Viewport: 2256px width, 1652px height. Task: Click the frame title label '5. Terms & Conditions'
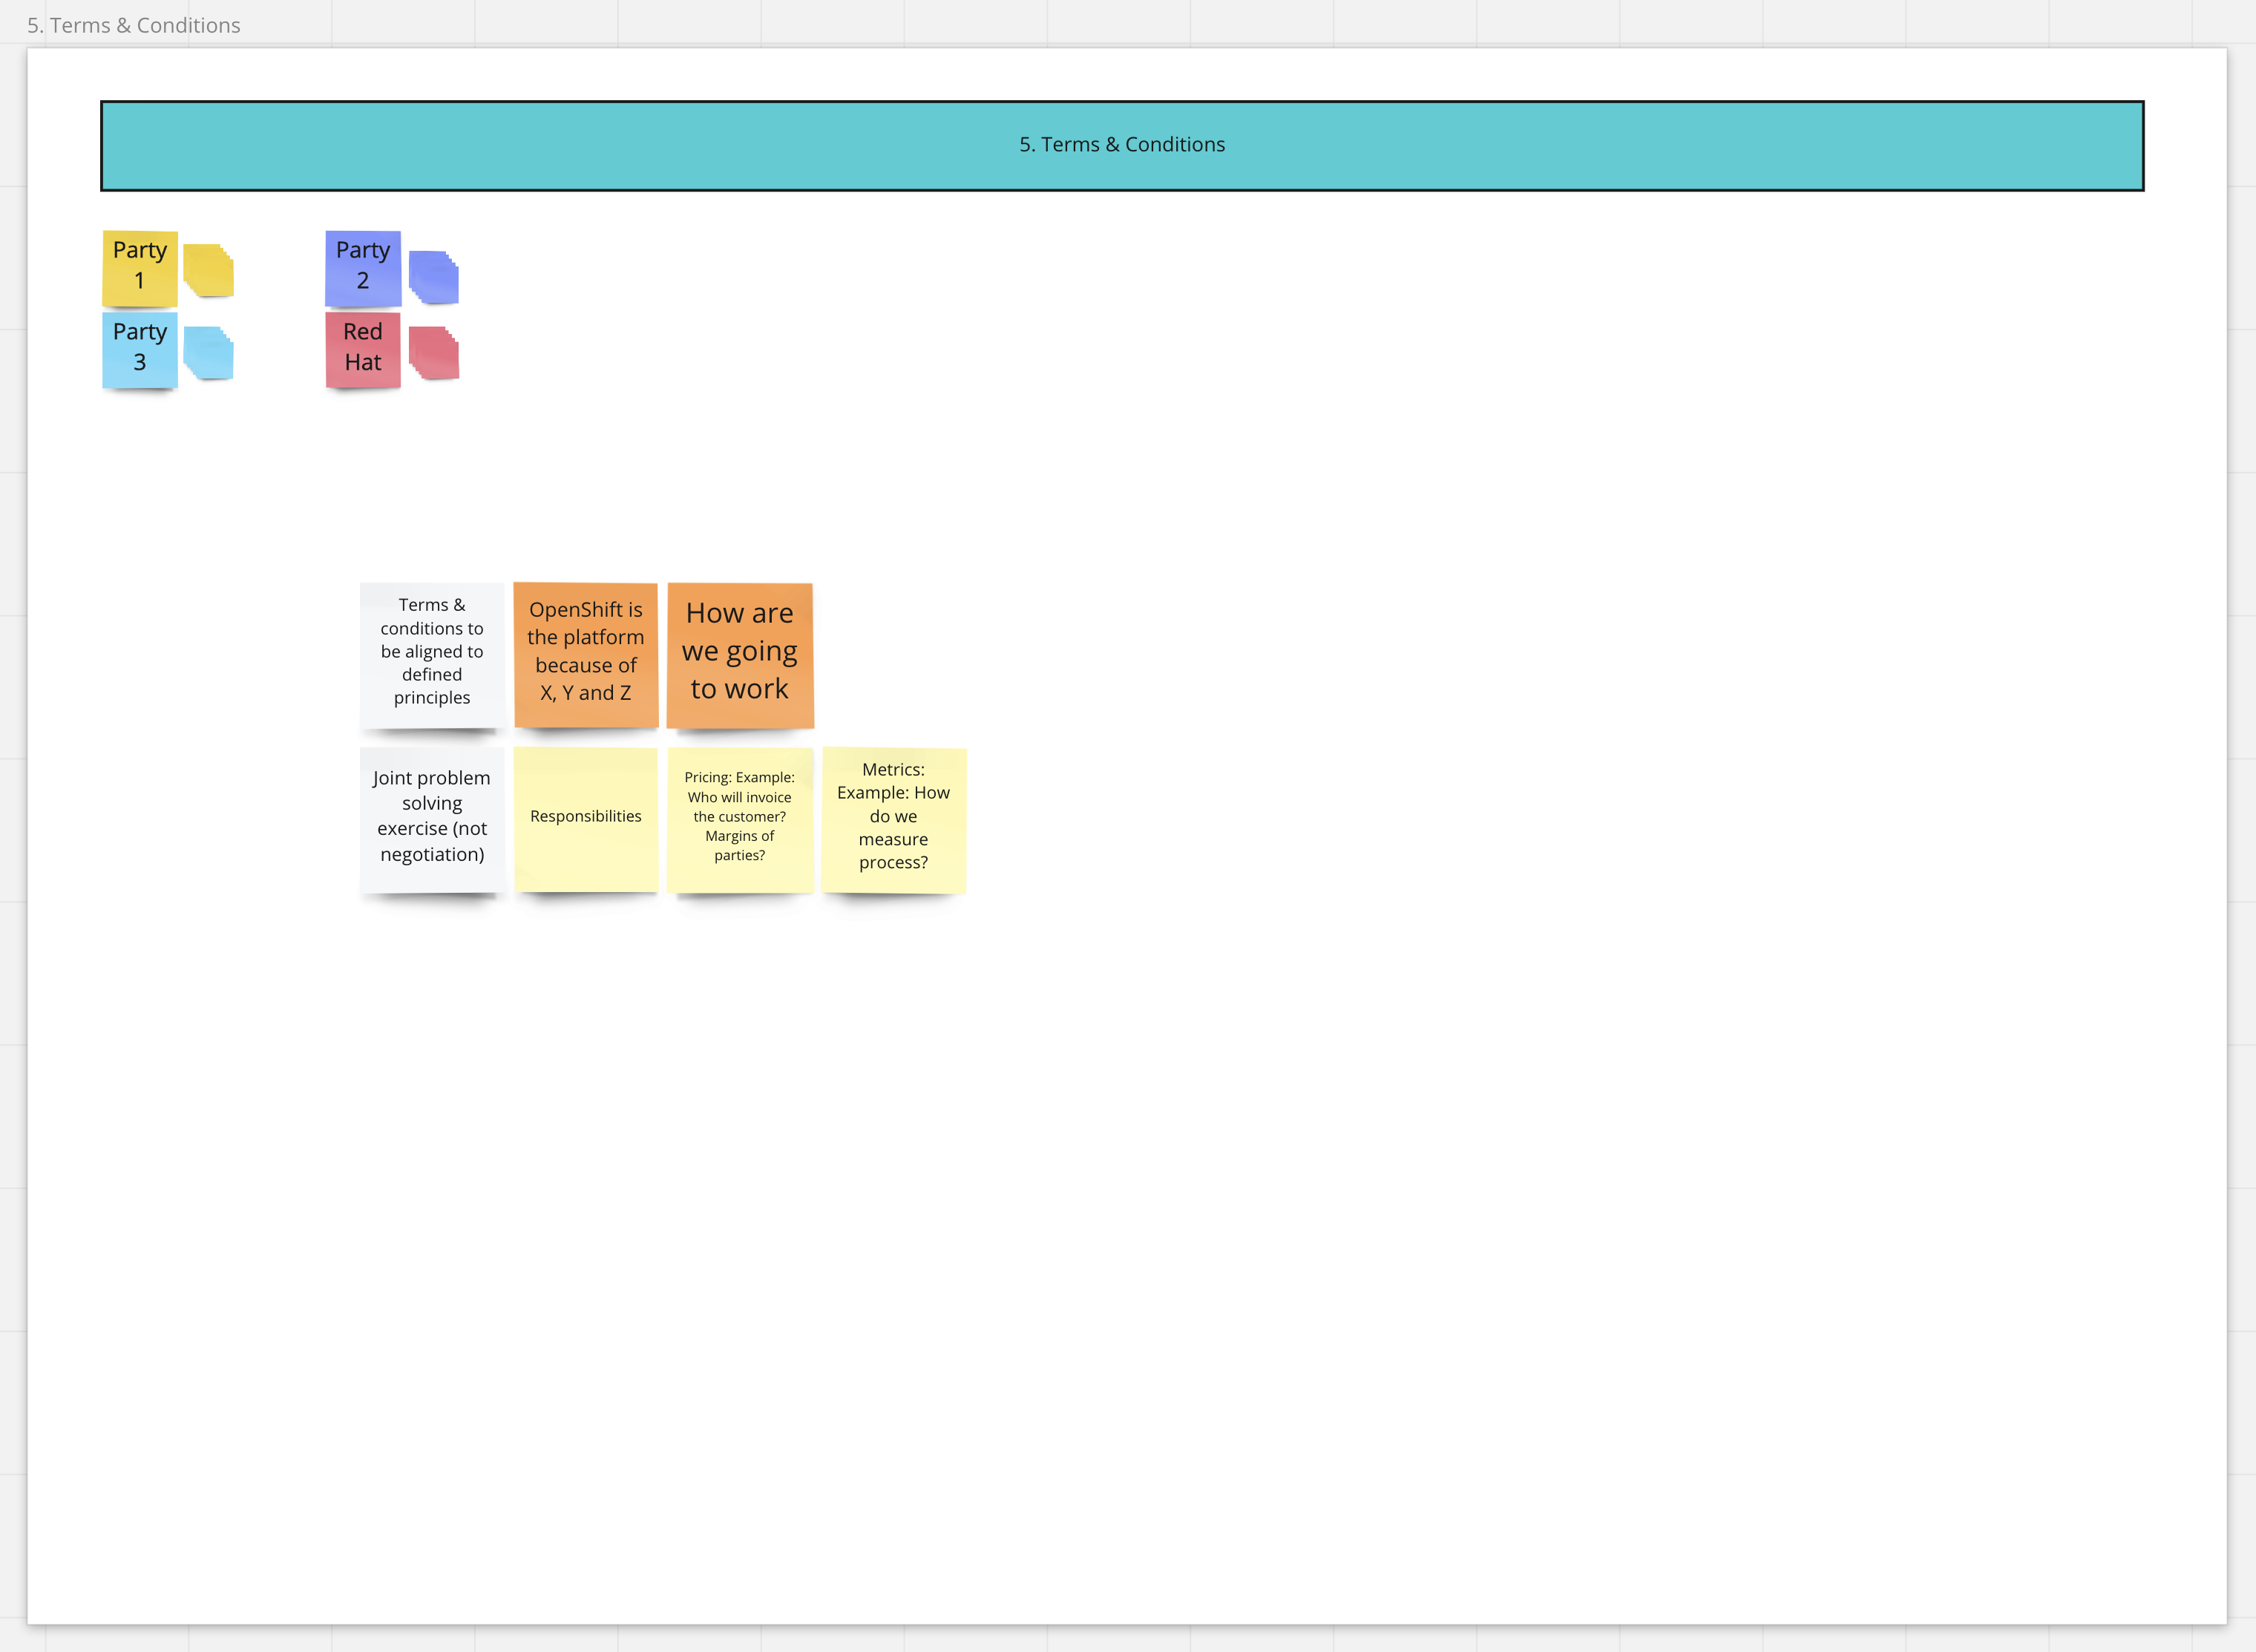(x=134, y=25)
